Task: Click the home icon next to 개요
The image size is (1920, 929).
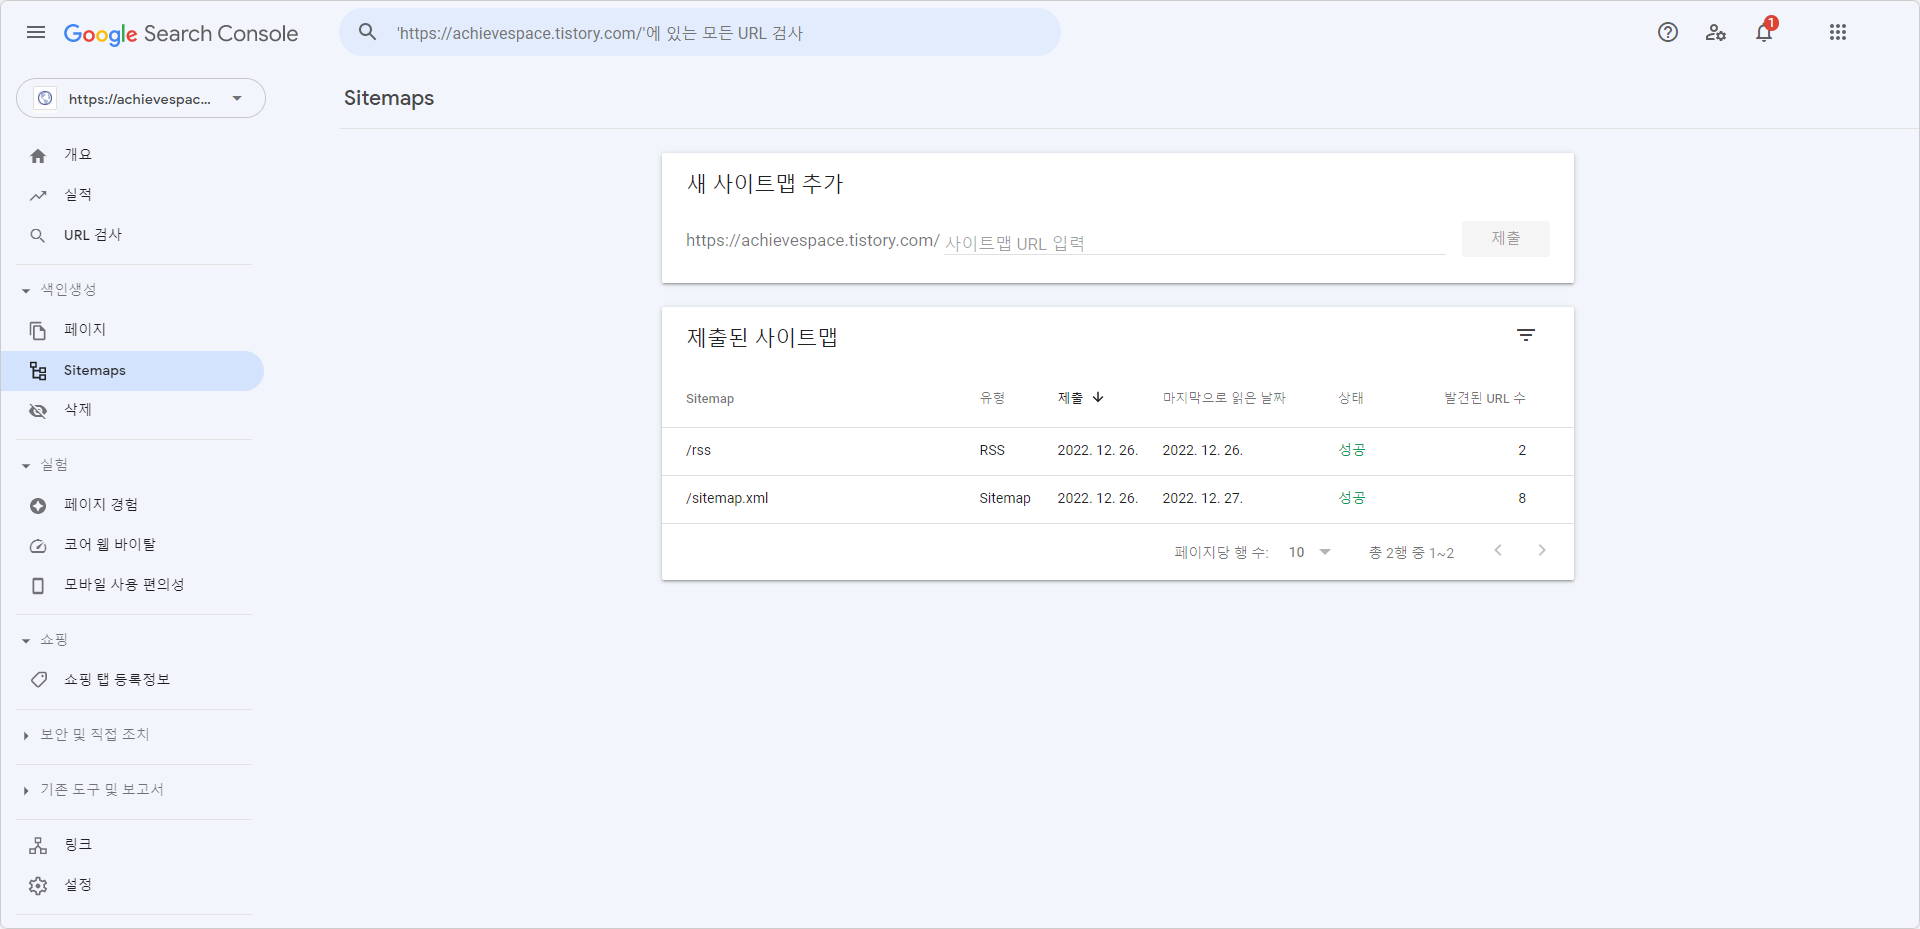Action: [x=38, y=155]
